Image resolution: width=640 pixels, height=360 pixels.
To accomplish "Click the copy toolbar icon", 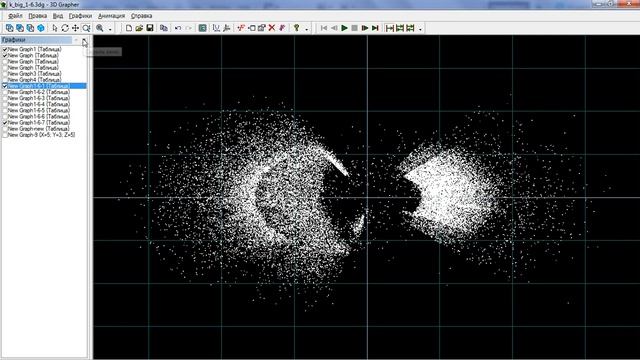I will (164, 28).
